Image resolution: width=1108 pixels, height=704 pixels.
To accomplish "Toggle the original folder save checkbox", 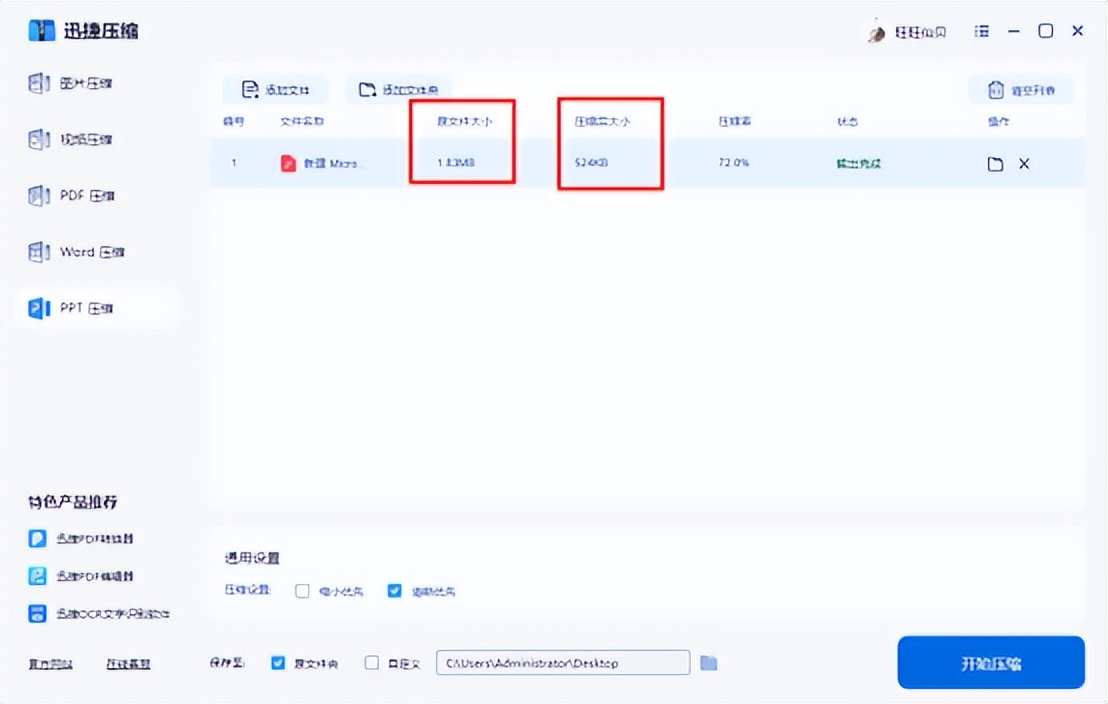I will tap(278, 663).
